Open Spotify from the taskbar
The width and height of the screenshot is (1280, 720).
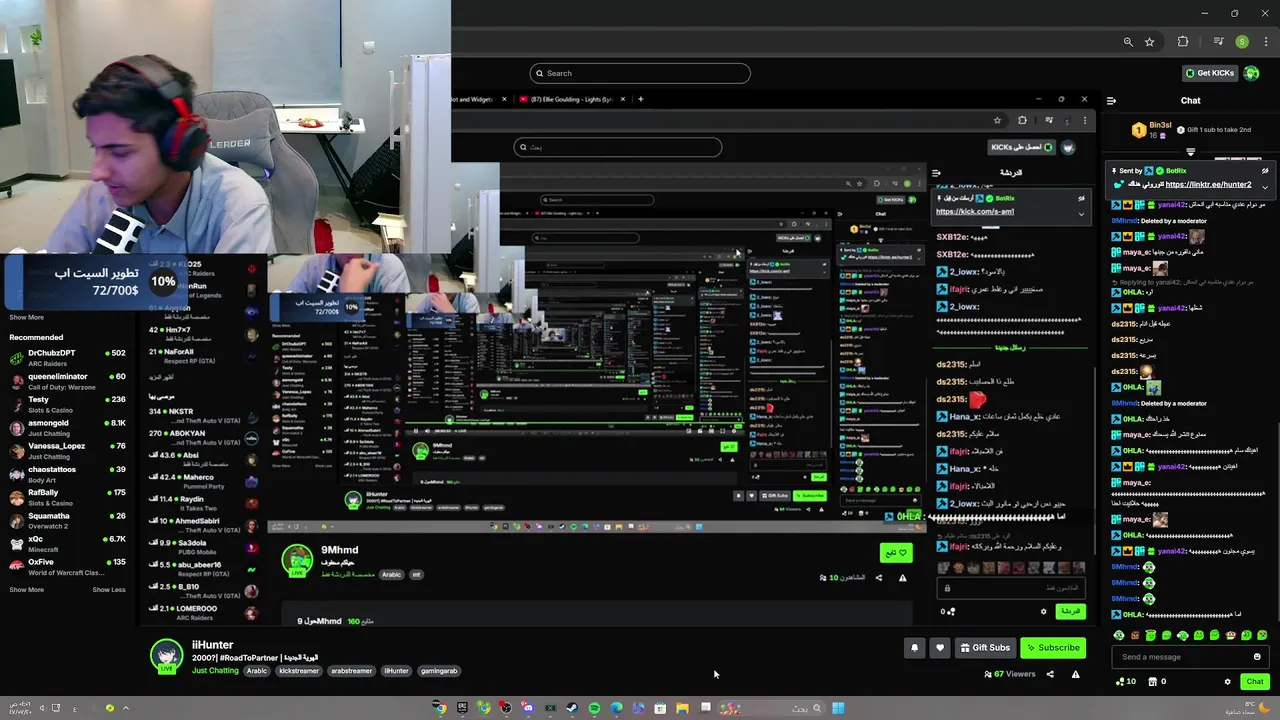pos(594,708)
